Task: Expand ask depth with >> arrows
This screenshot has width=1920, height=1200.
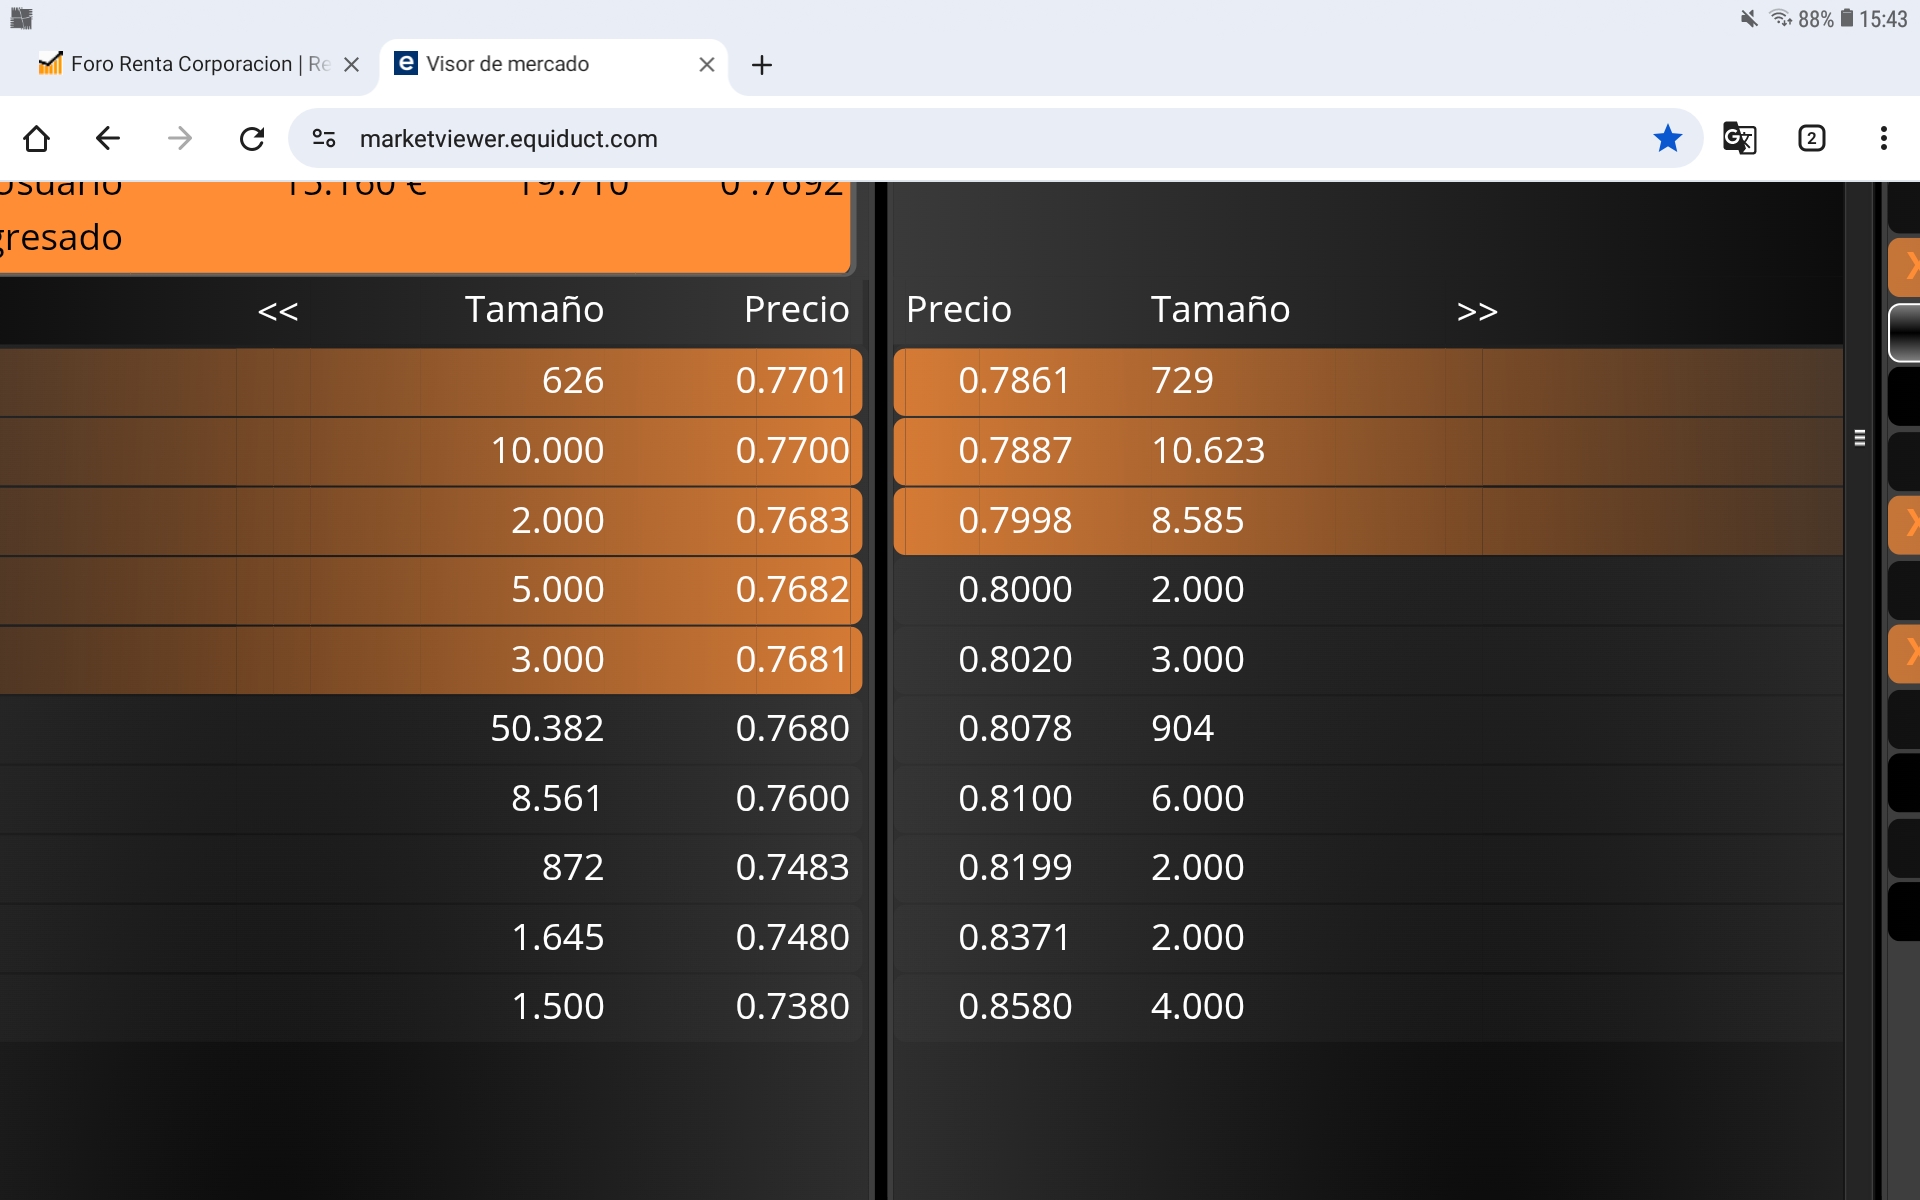Action: tap(1477, 311)
